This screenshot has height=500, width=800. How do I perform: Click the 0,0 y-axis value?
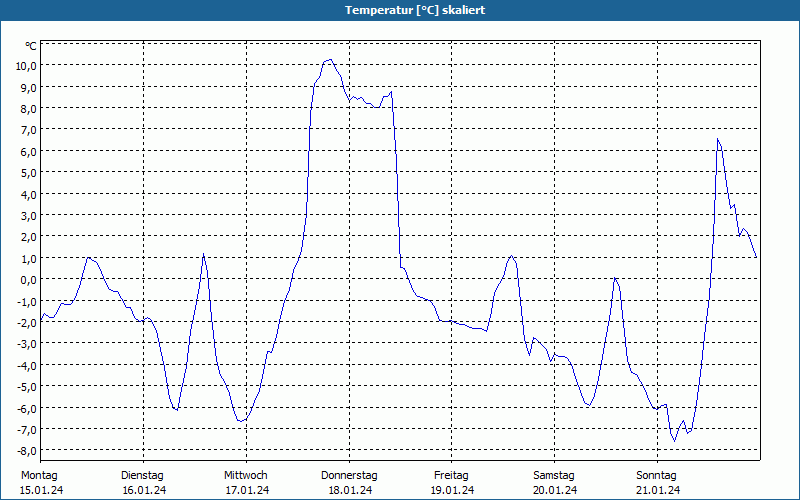pos(29,280)
